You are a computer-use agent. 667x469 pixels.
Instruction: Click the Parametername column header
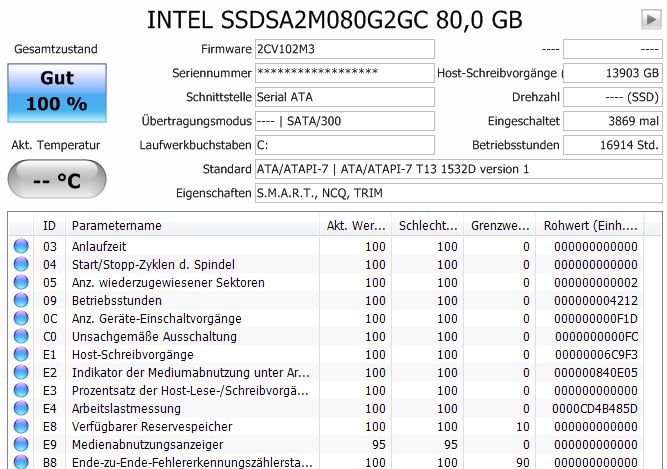pyautogui.click(x=190, y=226)
